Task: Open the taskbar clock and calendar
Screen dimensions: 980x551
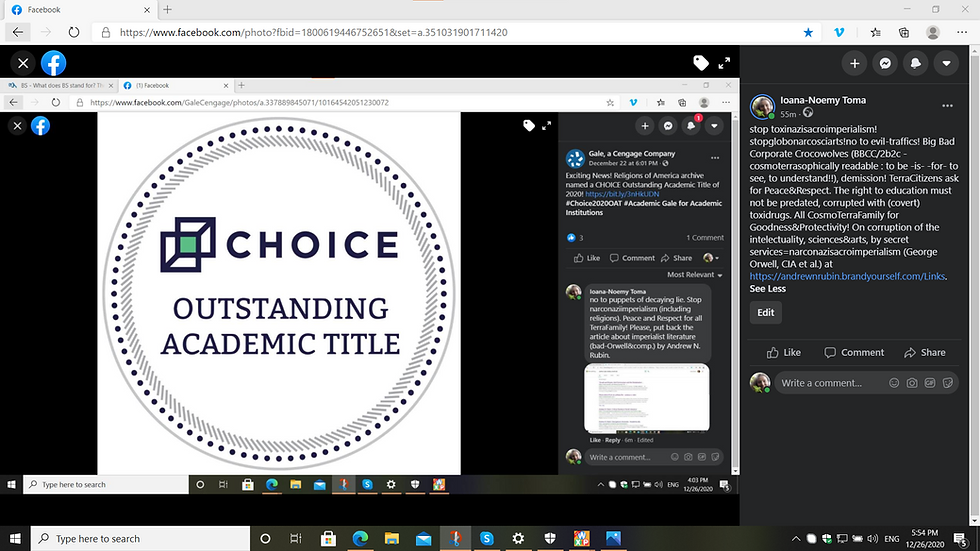Action: point(925,539)
